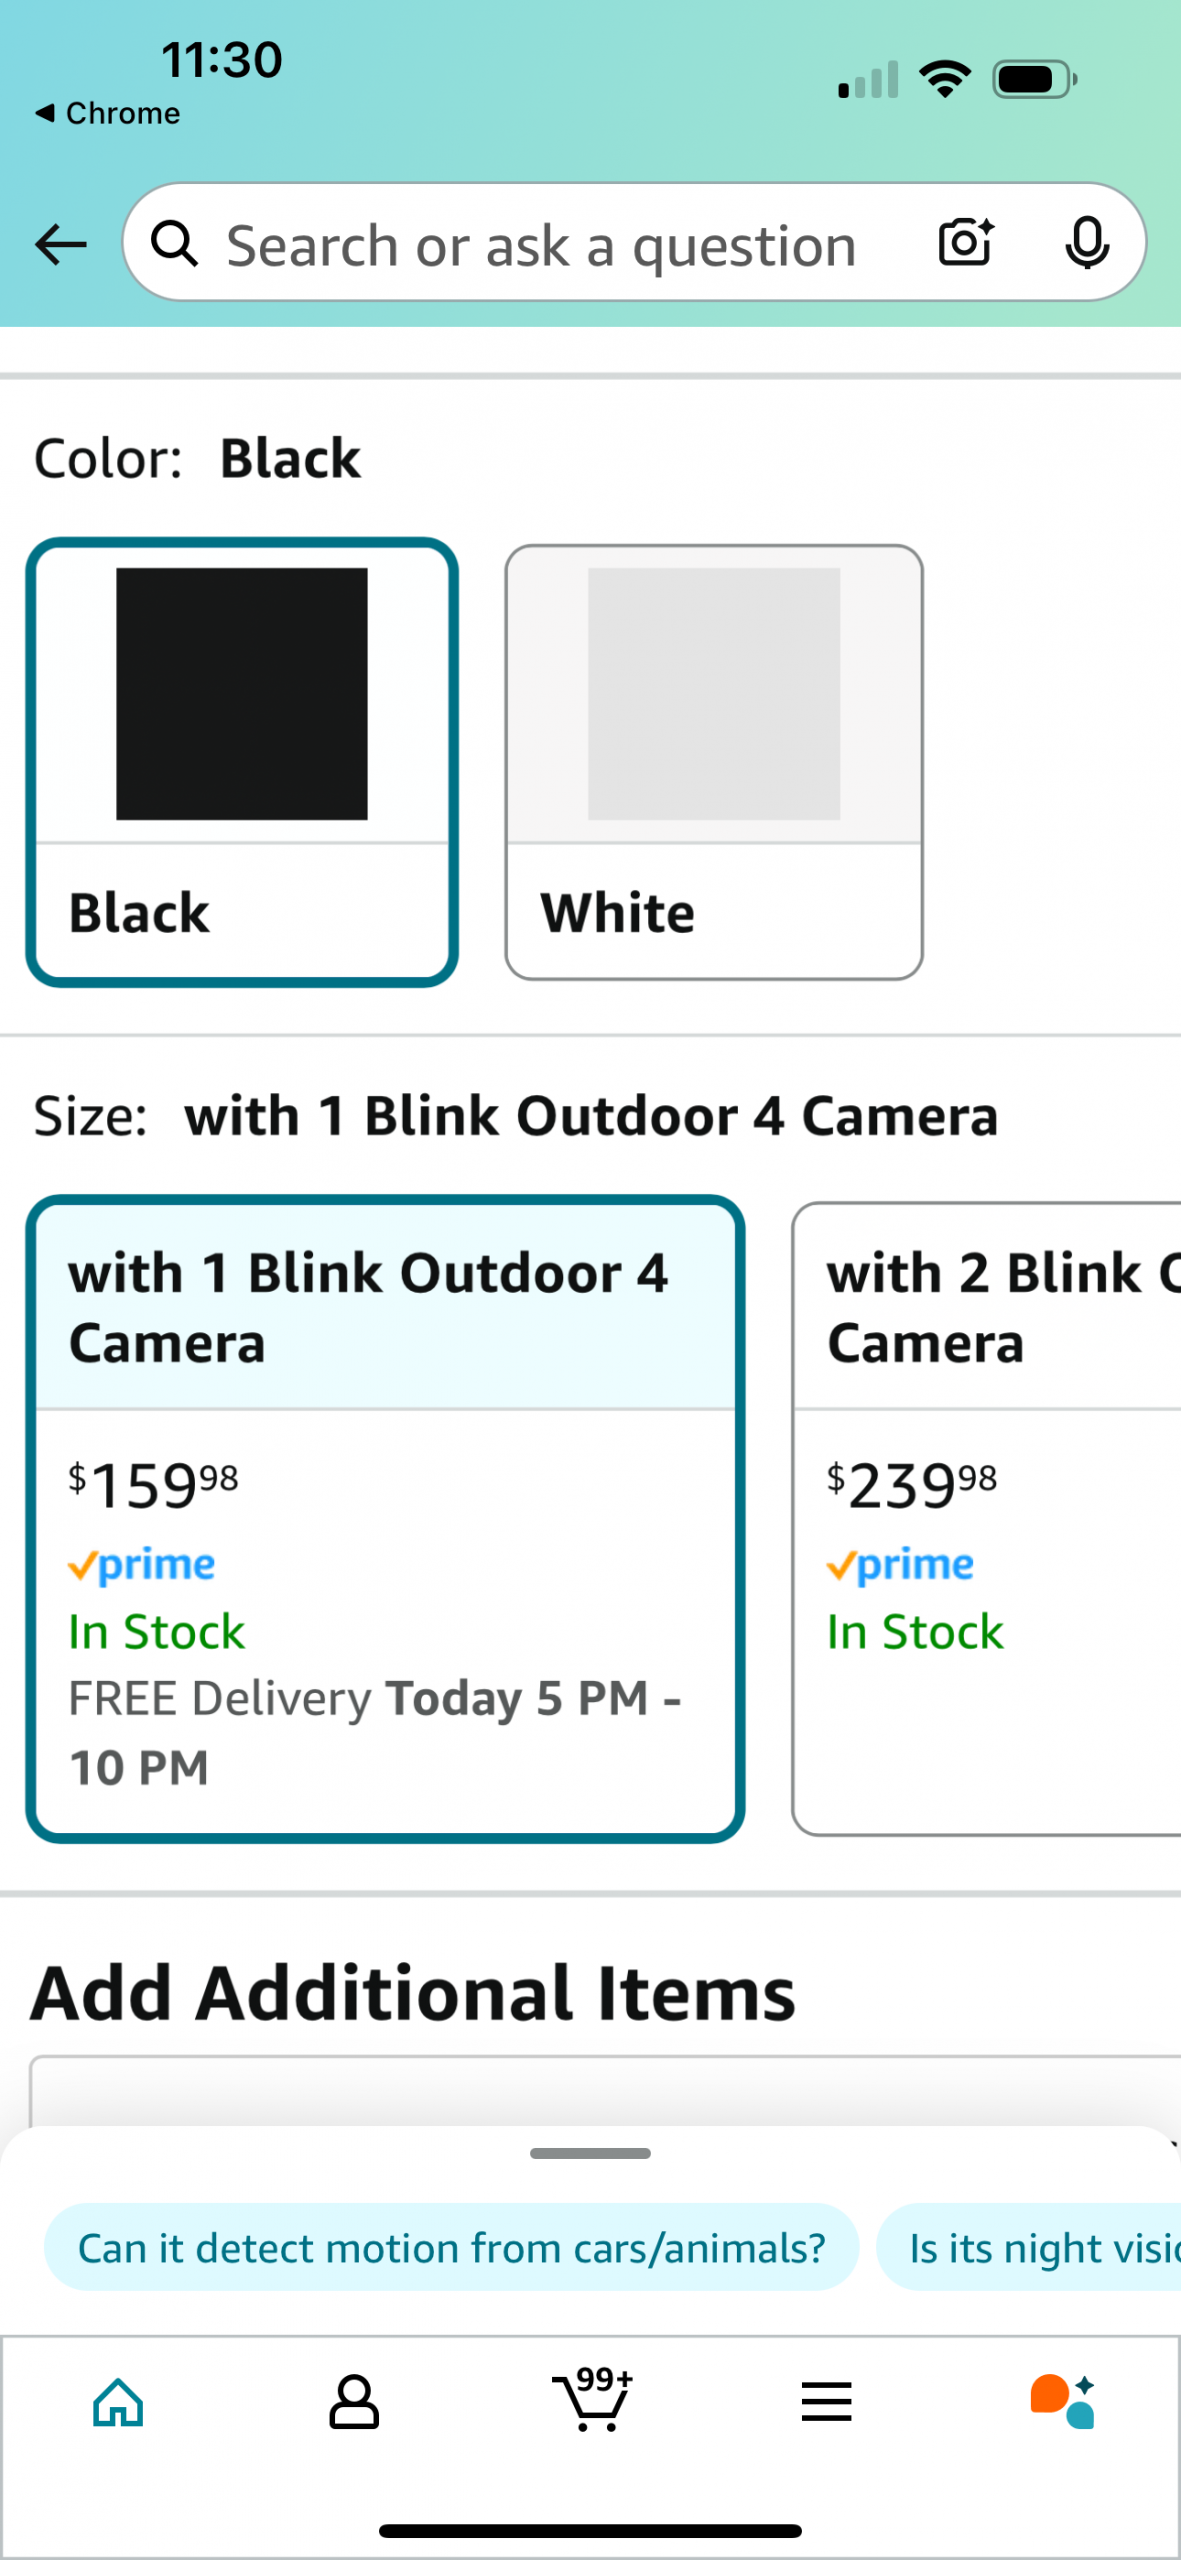Choose size with 1 Blink Outdoor 4 Camera

[x=385, y=1519]
